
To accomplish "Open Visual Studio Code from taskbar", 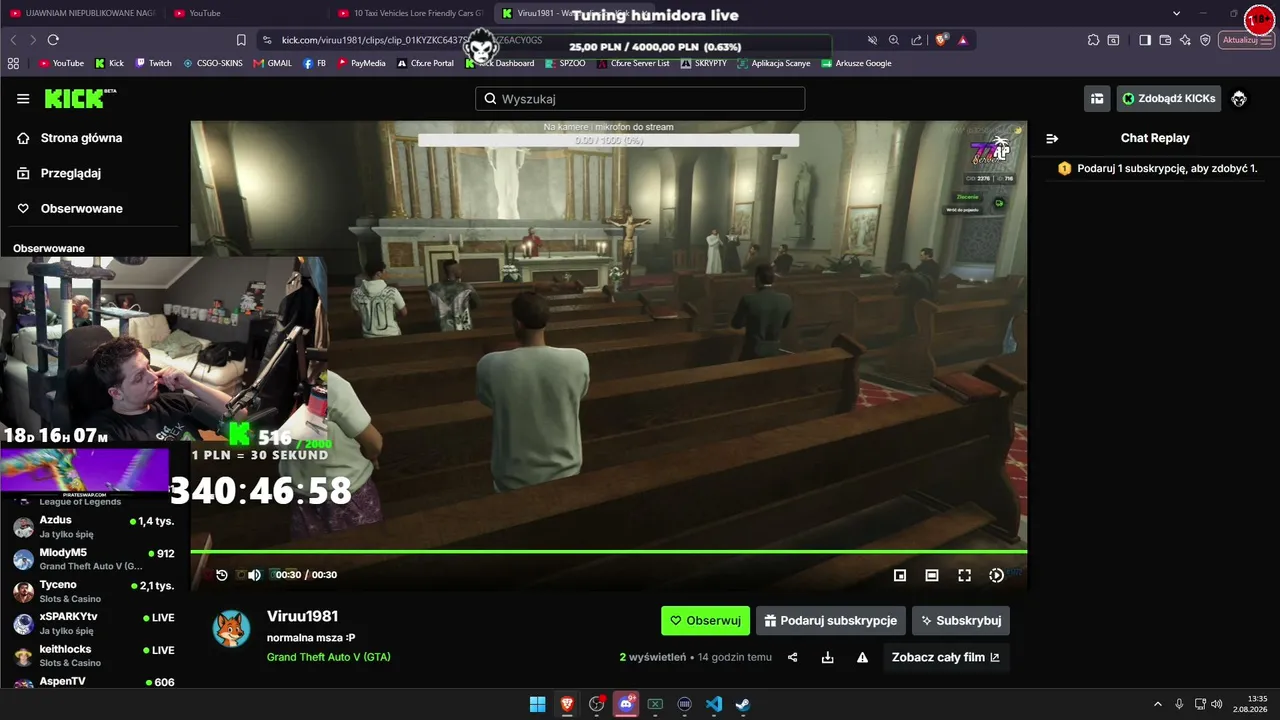I will (714, 704).
